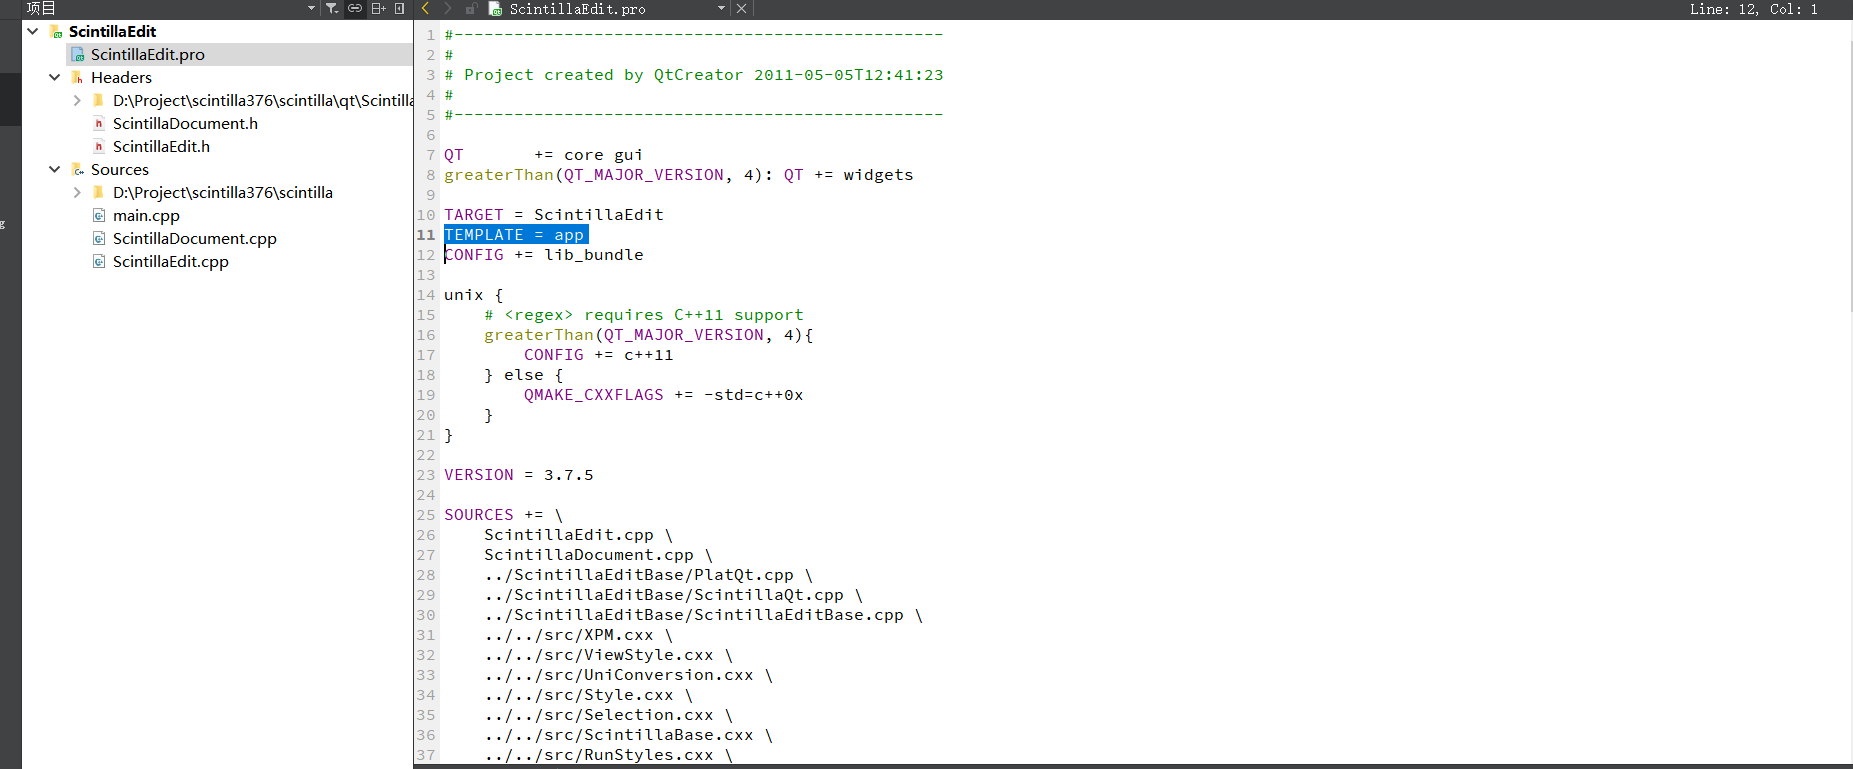Split the projects side panel
The height and width of the screenshot is (769, 1853).
click(x=378, y=8)
